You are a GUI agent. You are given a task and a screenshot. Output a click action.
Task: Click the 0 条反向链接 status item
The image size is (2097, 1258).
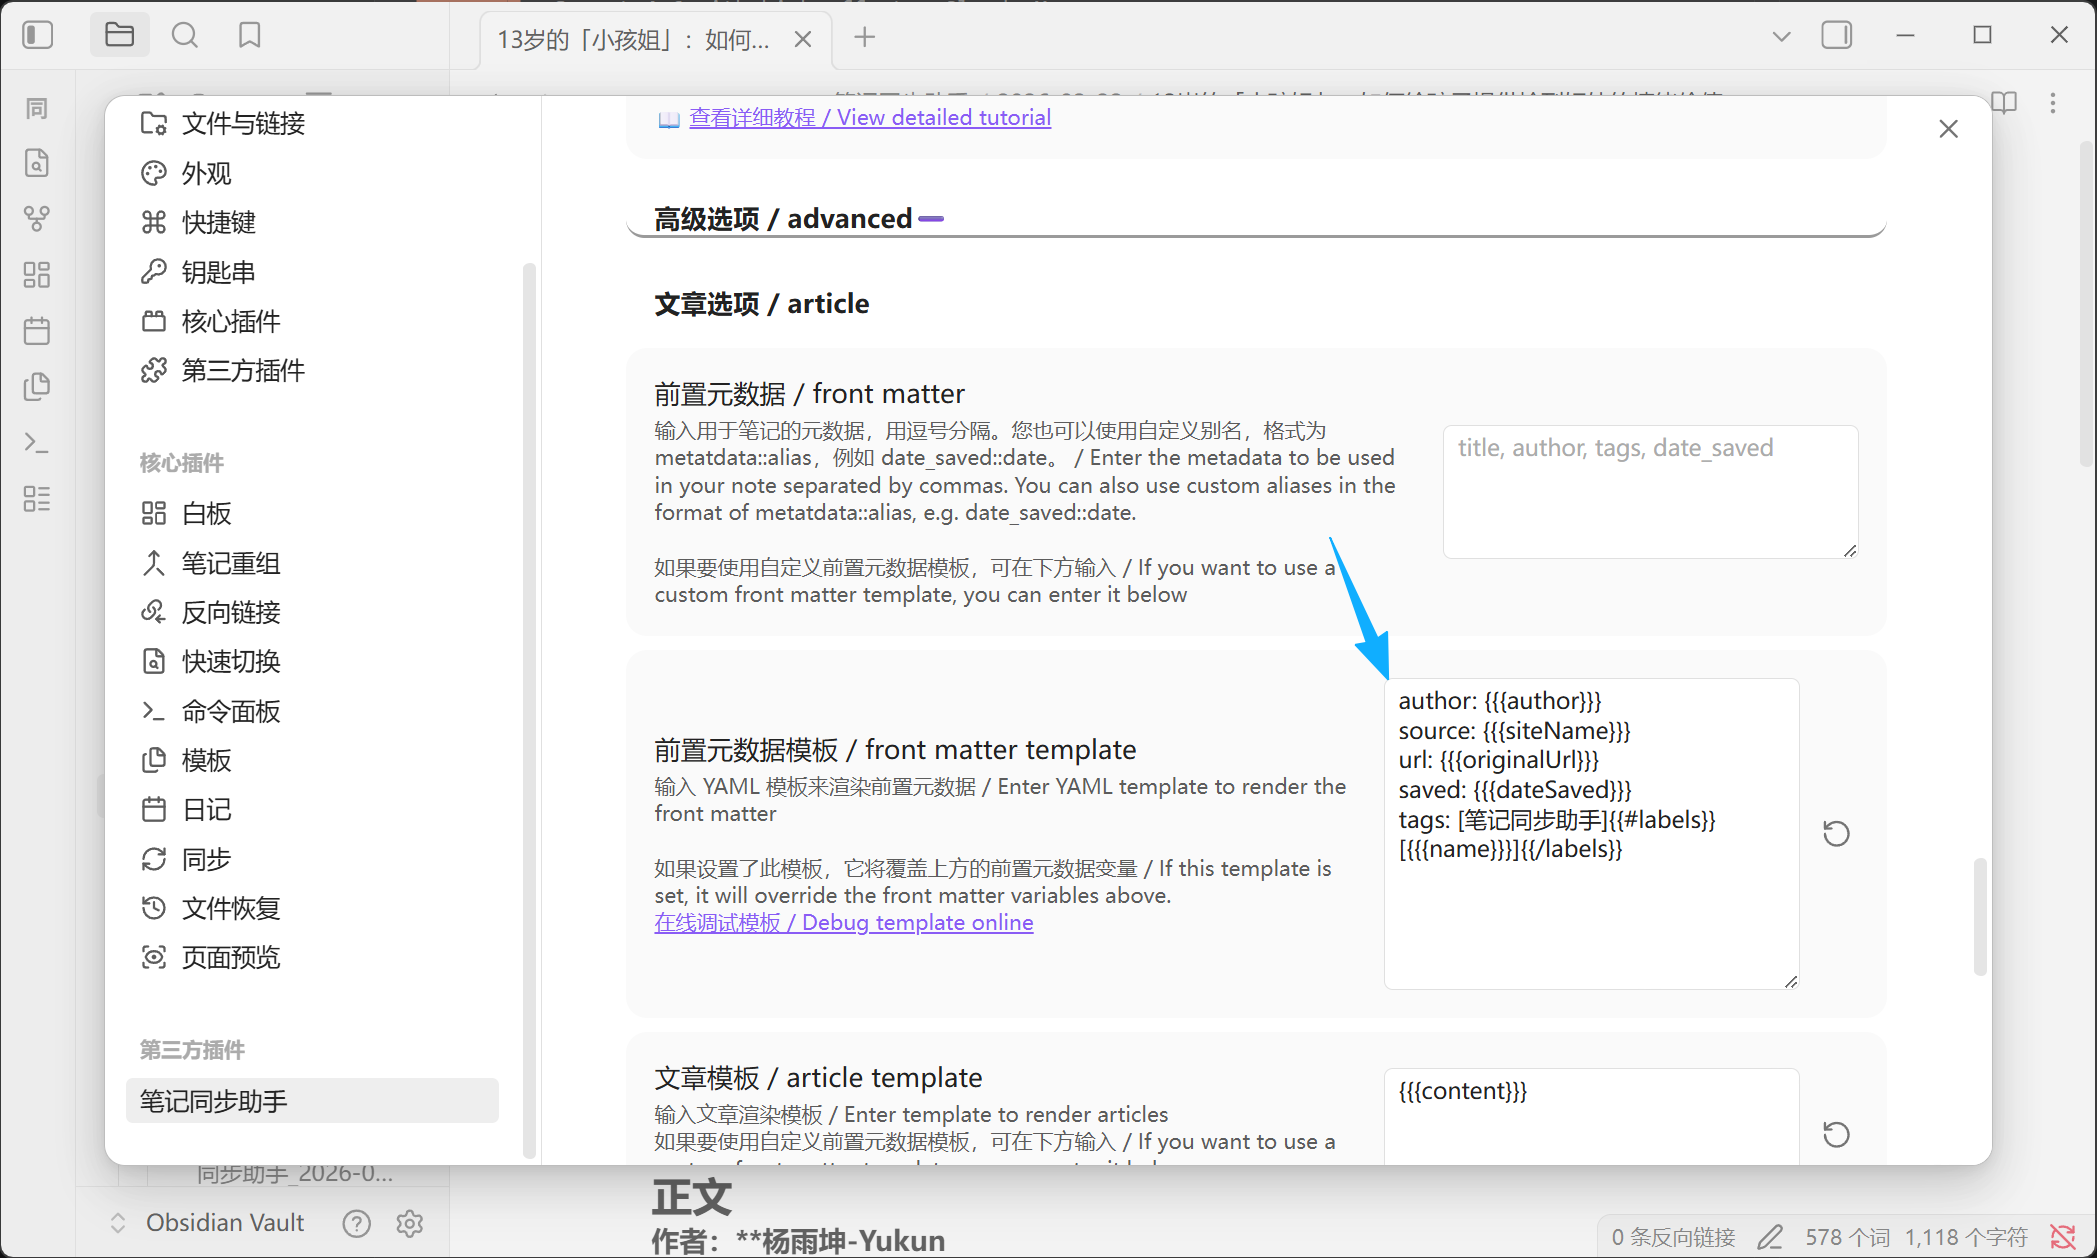[x=1673, y=1237]
